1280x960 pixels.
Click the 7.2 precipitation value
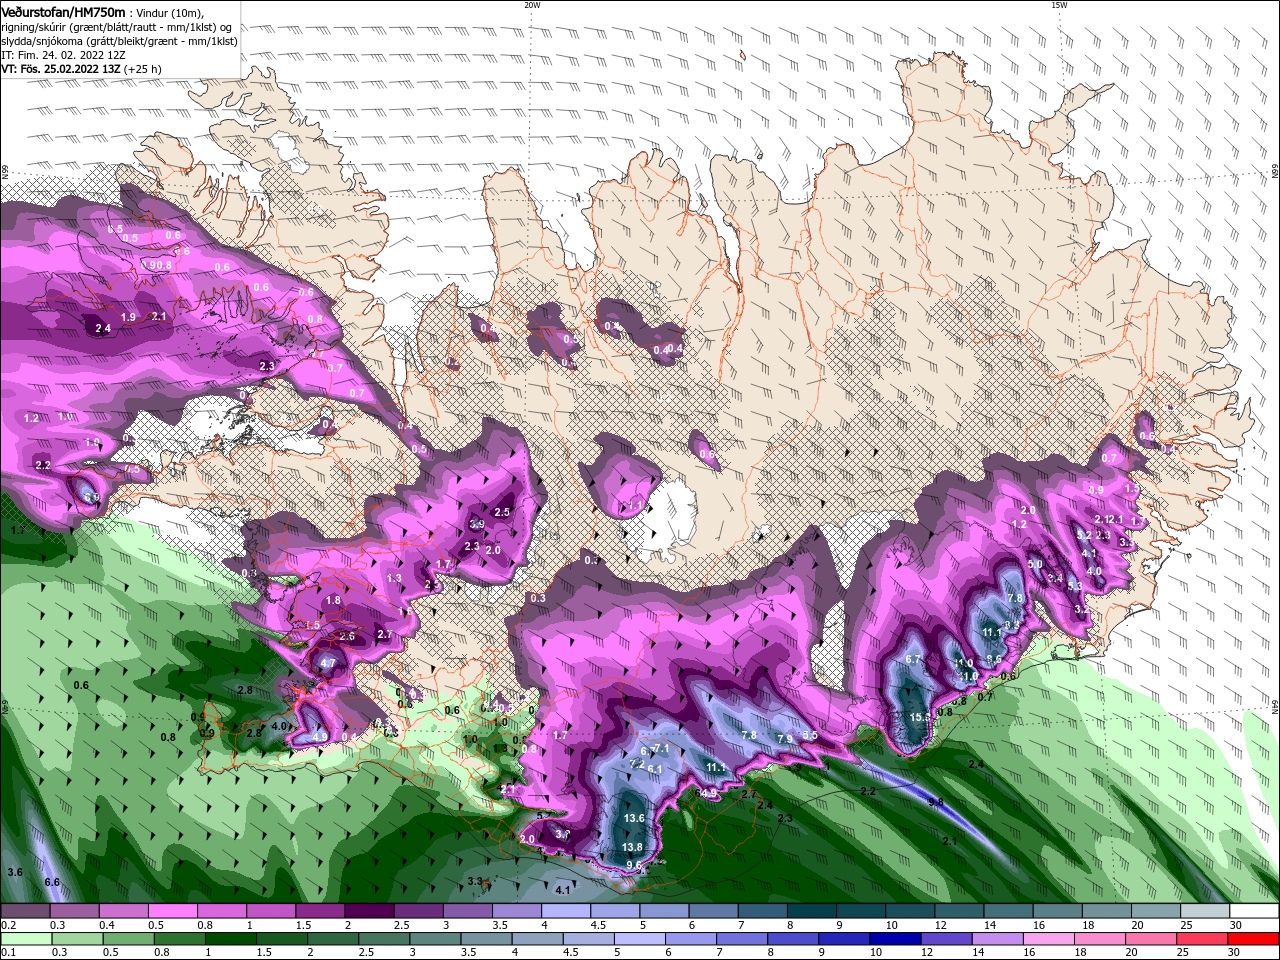pyautogui.click(x=637, y=763)
